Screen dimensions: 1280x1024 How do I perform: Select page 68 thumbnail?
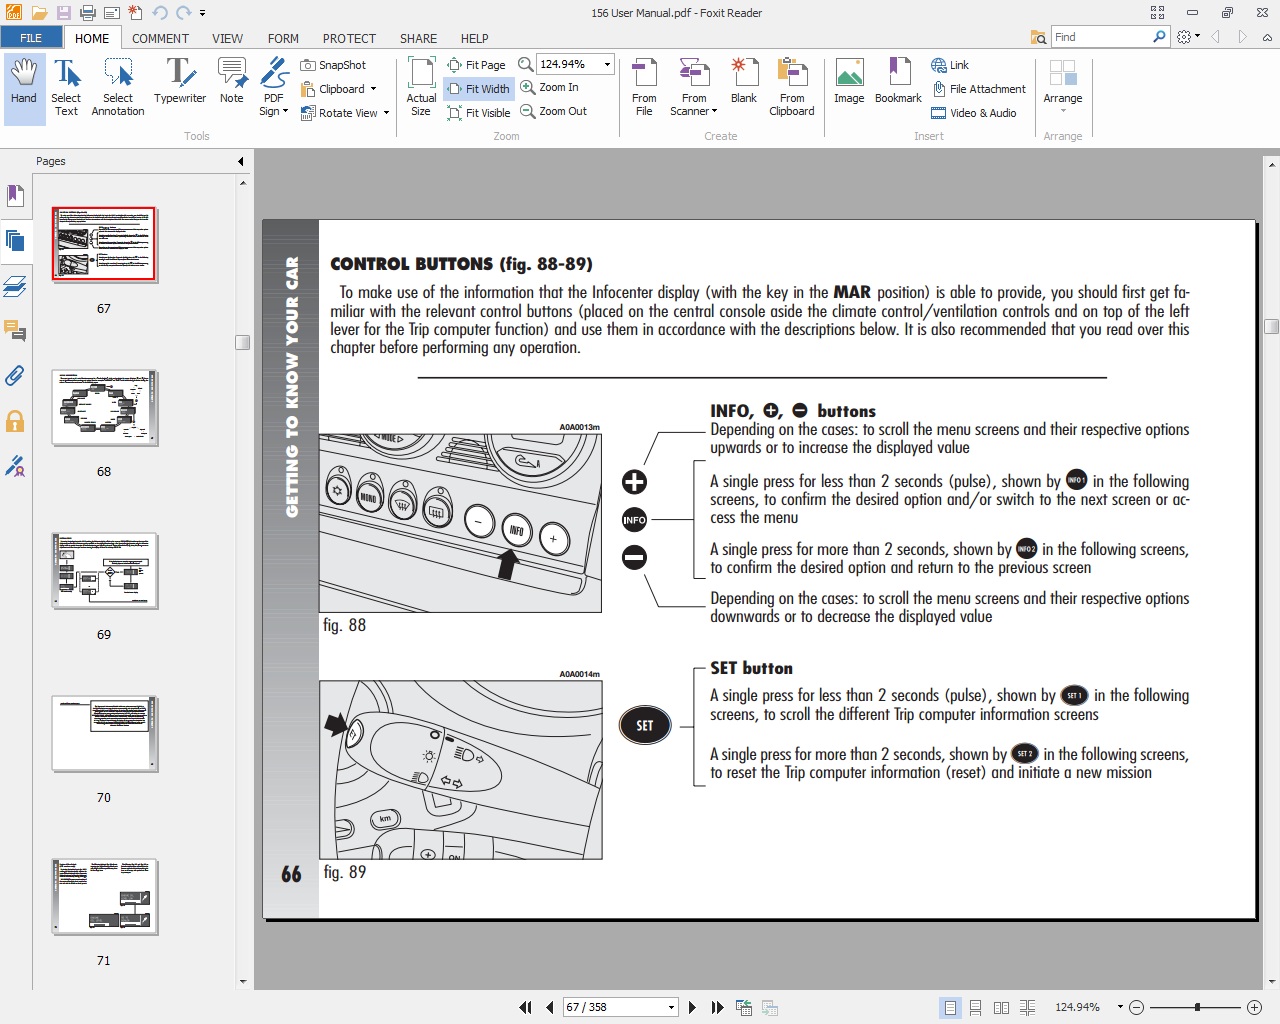point(105,408)
